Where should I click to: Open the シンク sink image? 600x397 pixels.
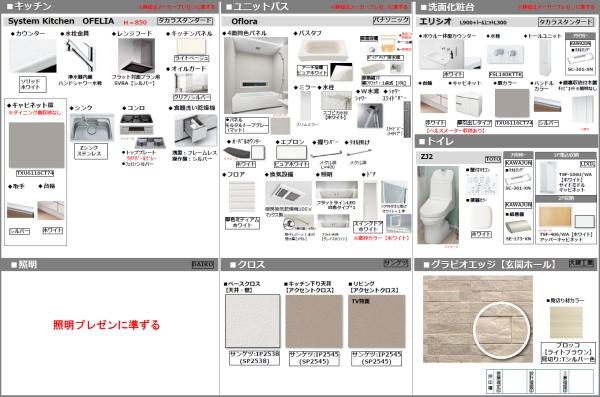92,128
